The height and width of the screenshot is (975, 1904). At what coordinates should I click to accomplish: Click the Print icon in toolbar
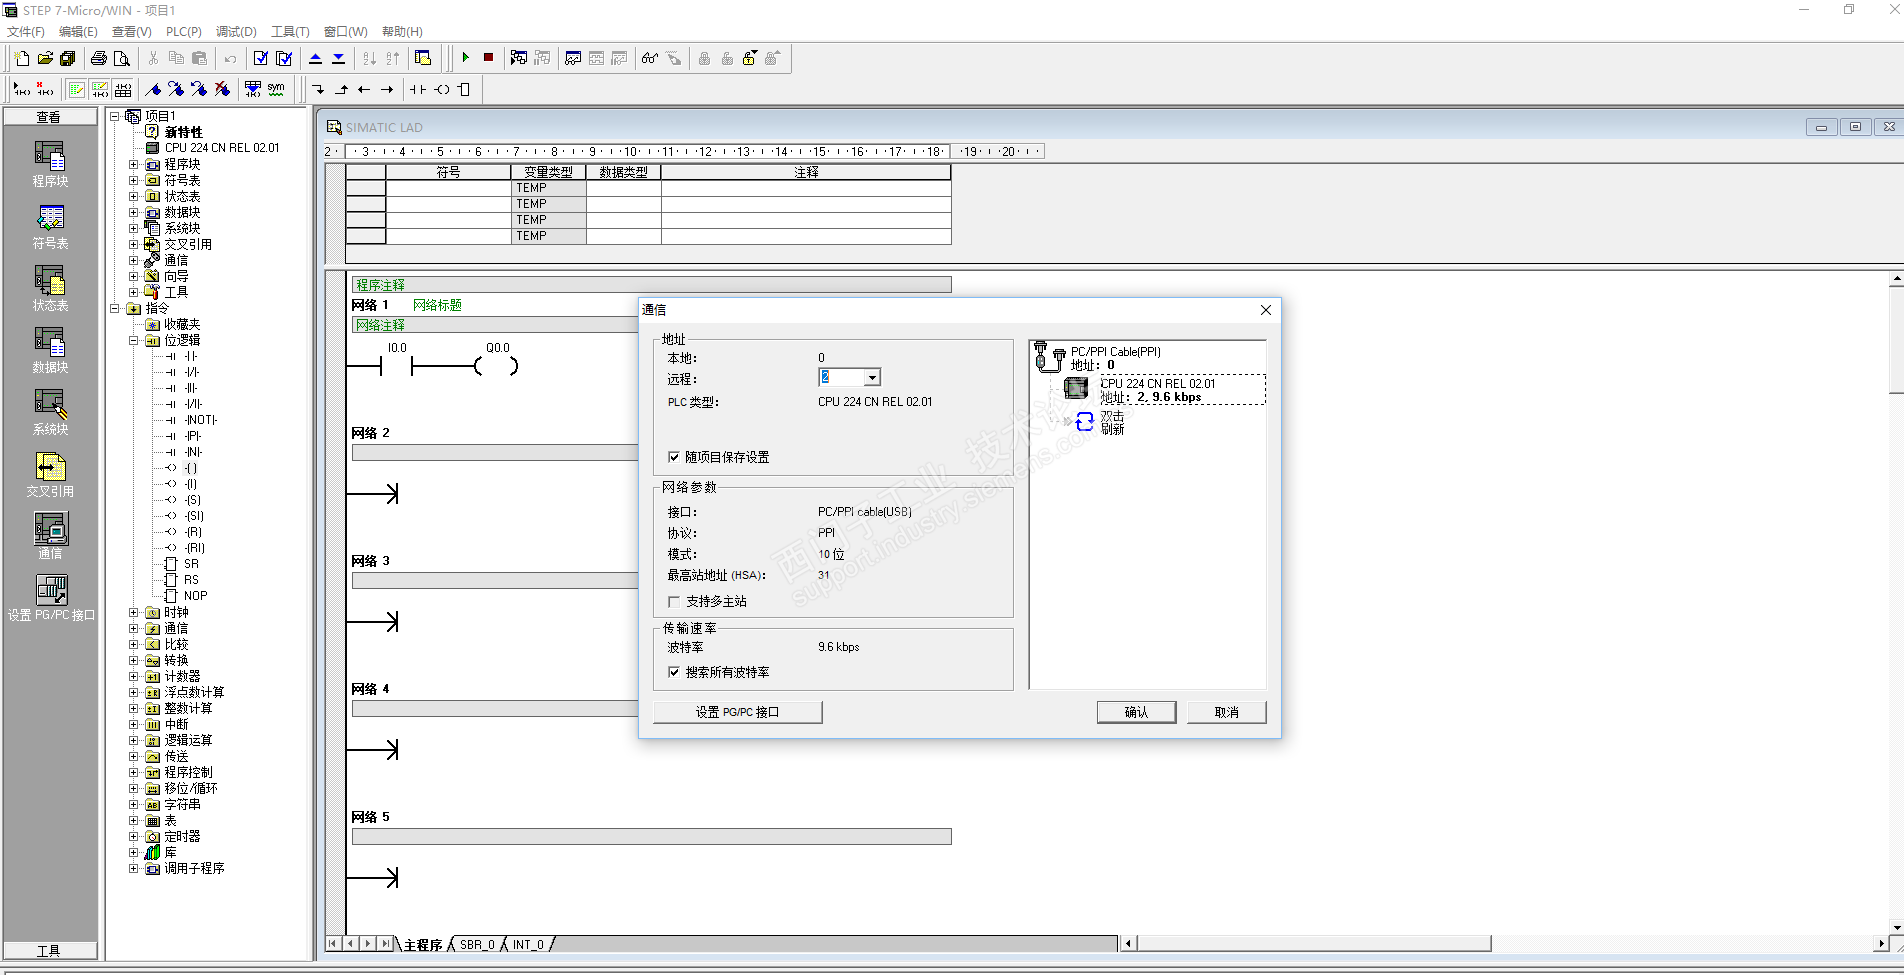[x=99, y=58]
